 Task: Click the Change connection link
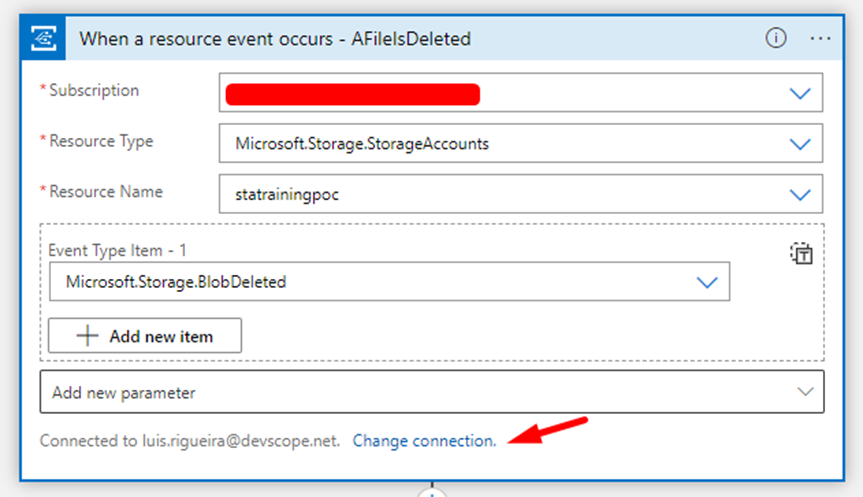(424, 440)
